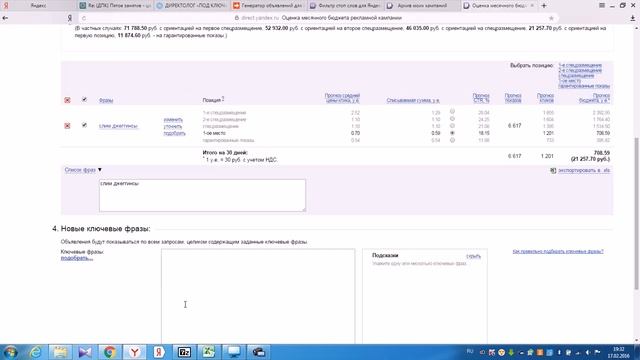The image size is (640, 360).
Task: Choose гарантированные показы link under Выбрать позицию
Action: click(584, 86)
